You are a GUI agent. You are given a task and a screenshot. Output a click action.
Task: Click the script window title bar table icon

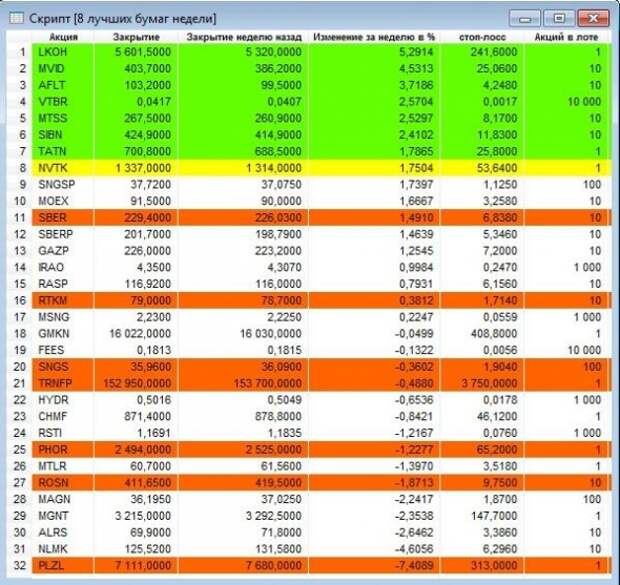coord(17,18)
